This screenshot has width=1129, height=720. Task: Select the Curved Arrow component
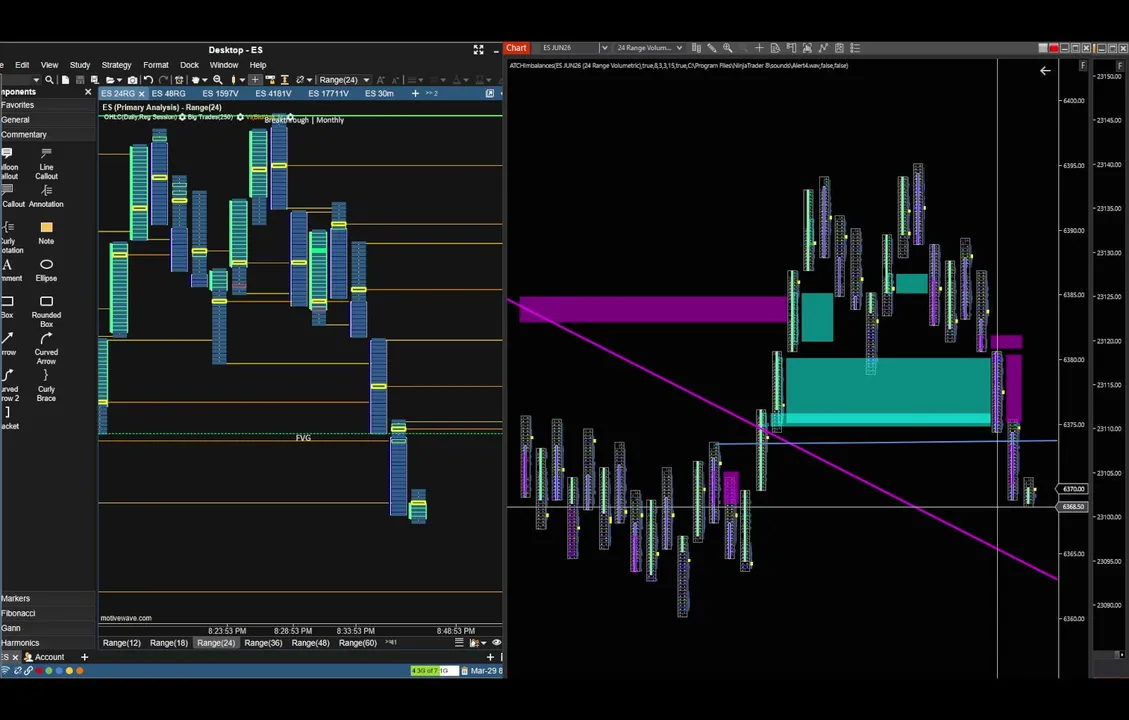coord(46,348)
